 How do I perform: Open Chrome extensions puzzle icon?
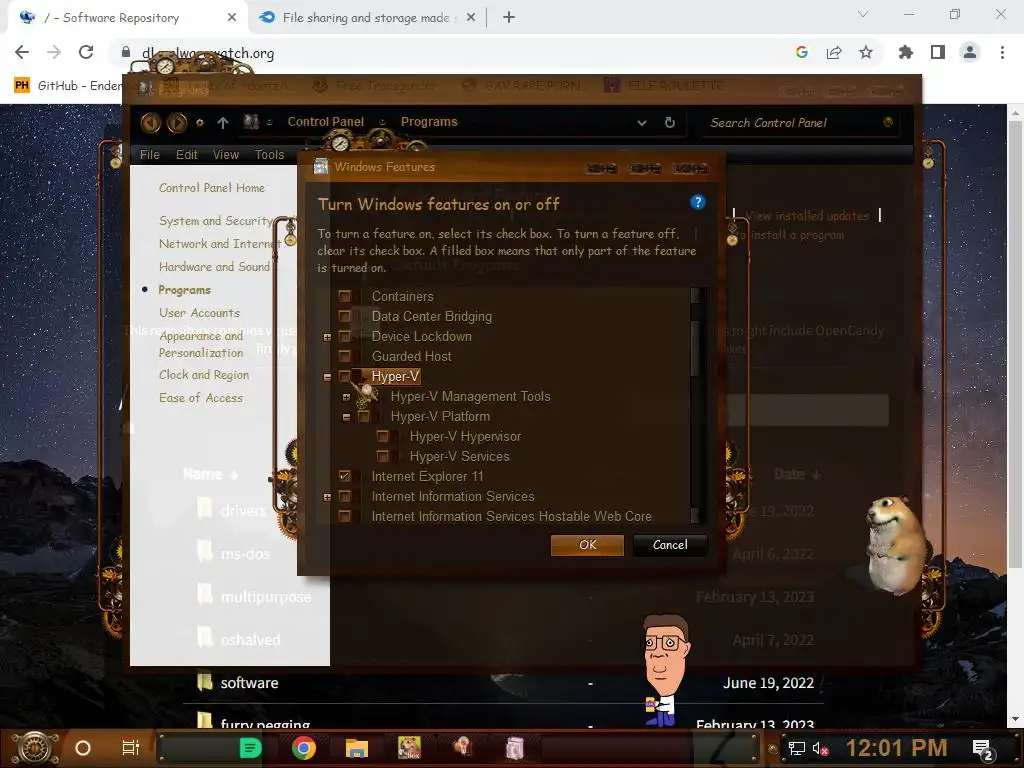[906, 52]
